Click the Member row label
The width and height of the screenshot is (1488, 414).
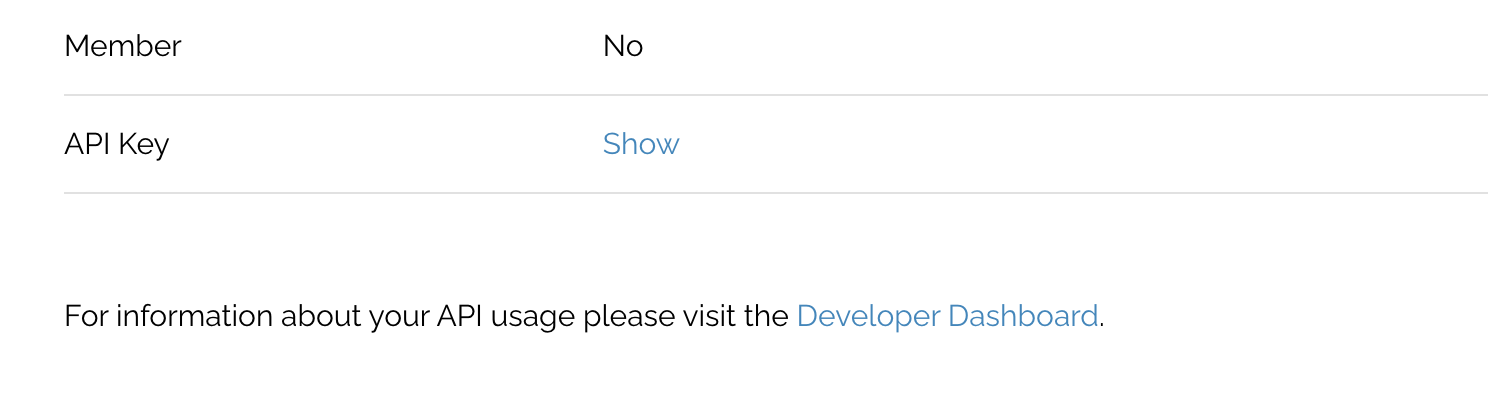pyautogui.click(x=123, y=46)
